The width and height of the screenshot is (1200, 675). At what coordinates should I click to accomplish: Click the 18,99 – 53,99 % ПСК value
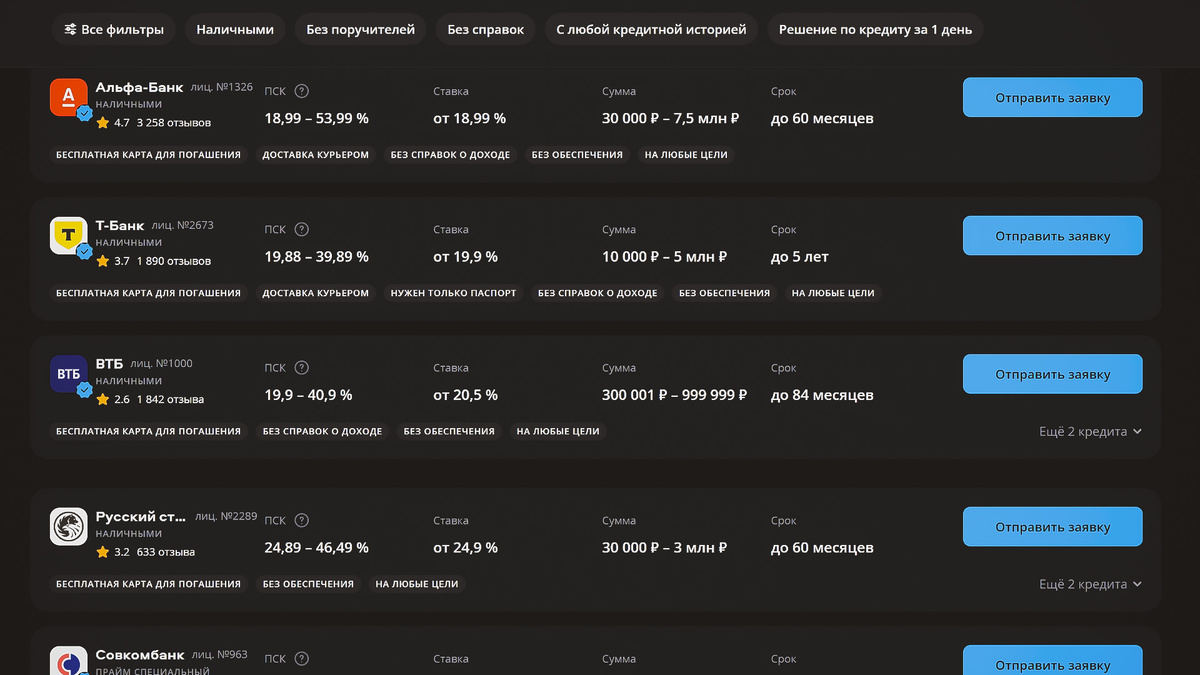(317, 118)
